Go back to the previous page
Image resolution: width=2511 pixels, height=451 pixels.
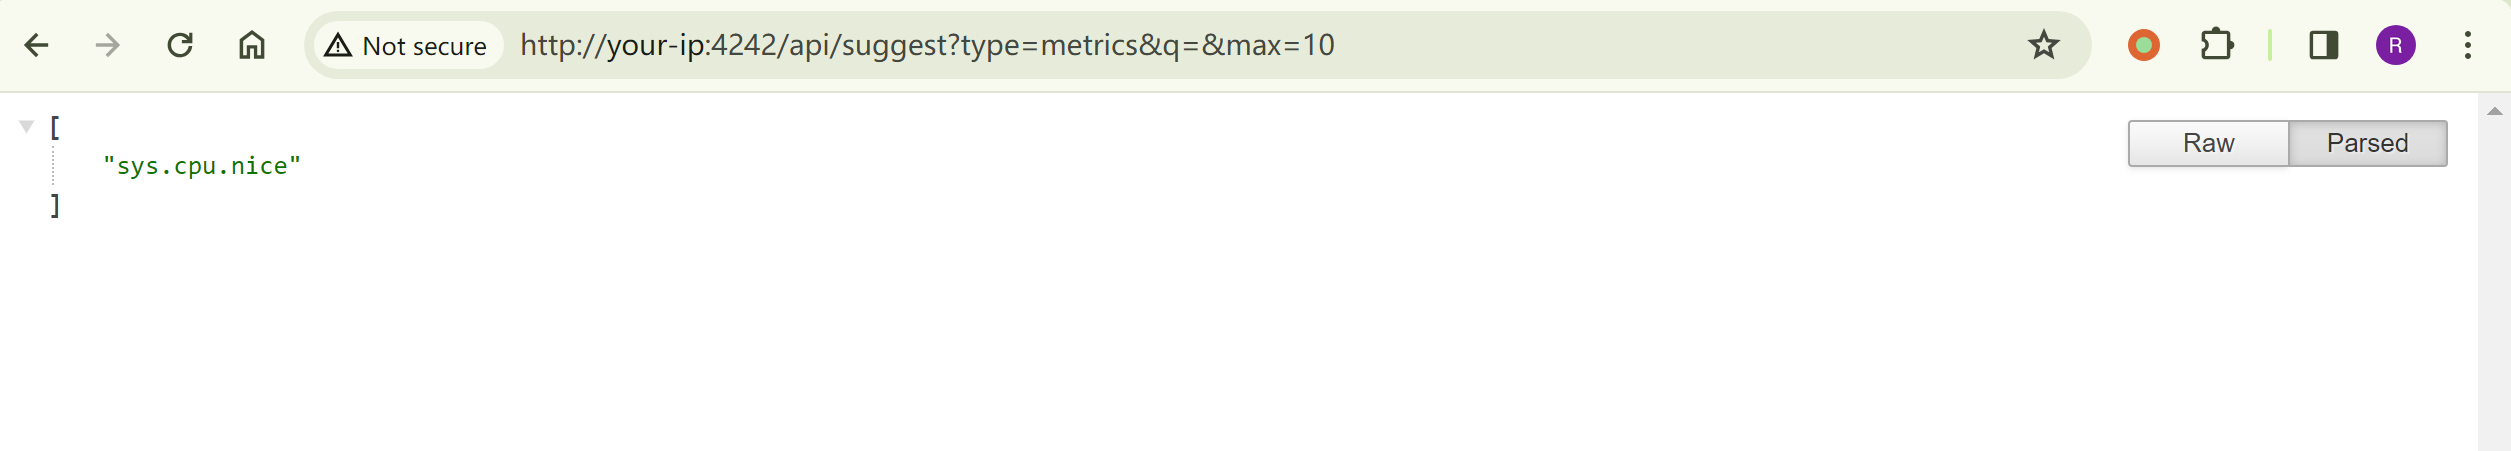click(37, 45)
